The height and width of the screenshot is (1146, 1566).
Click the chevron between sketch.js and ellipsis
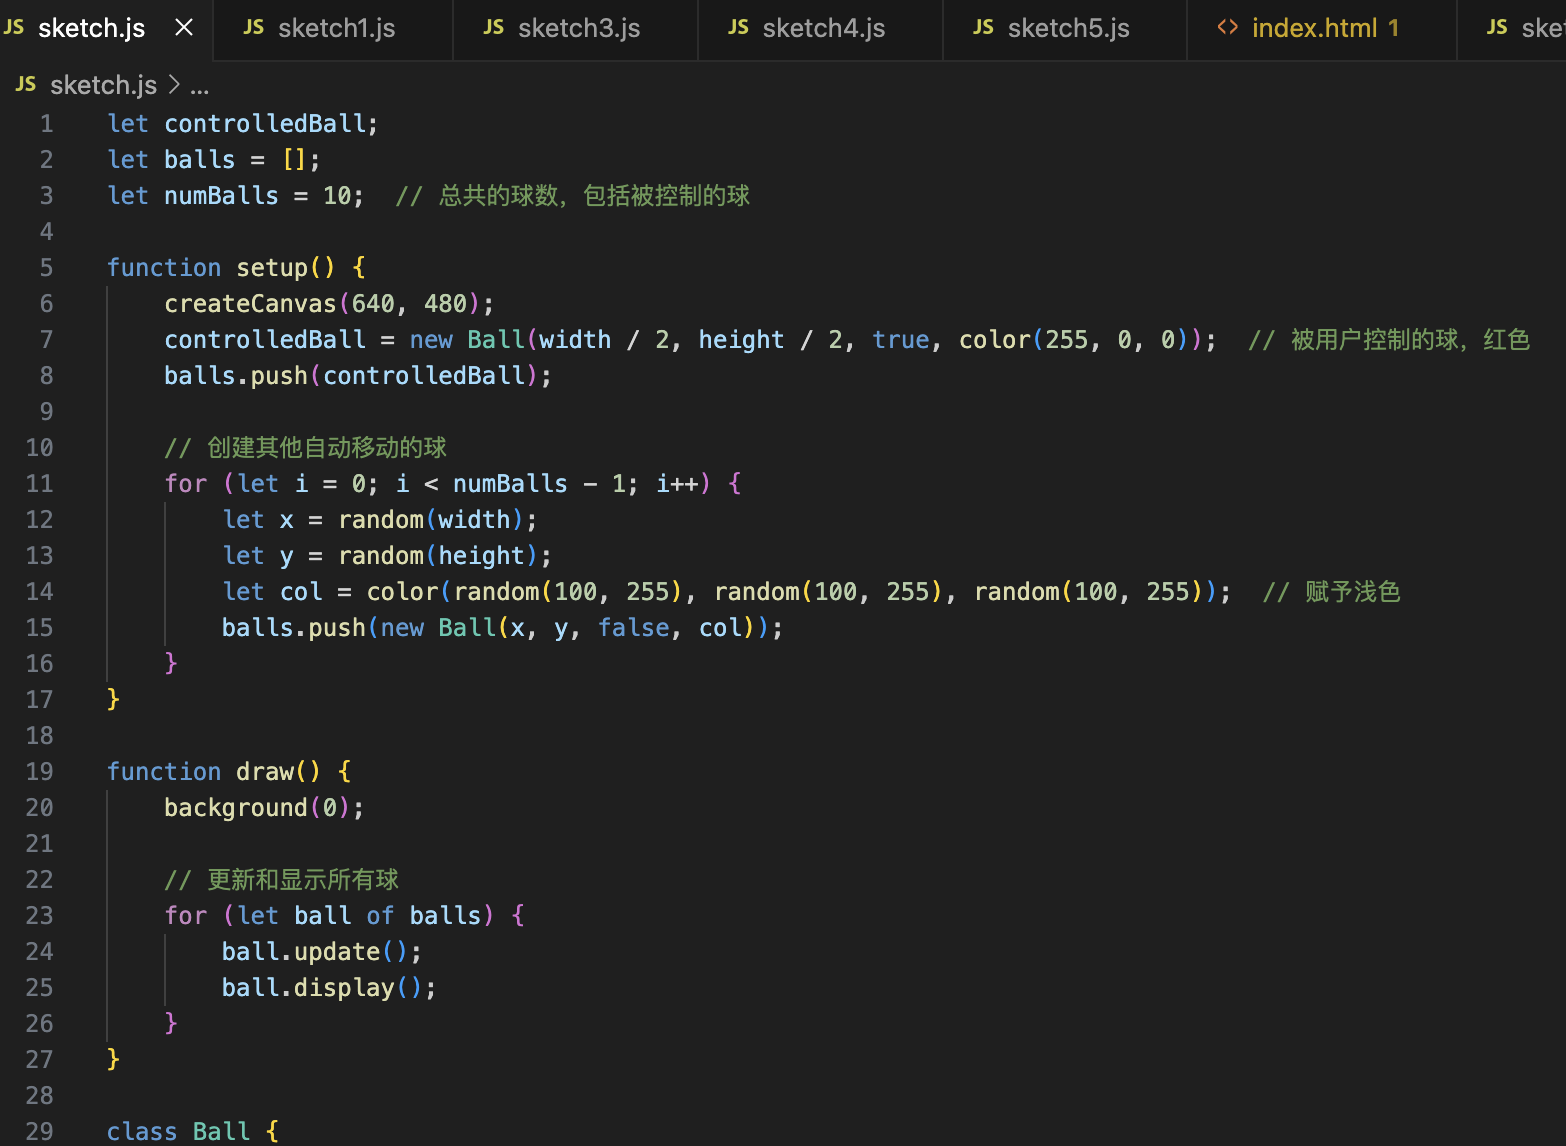173,86
